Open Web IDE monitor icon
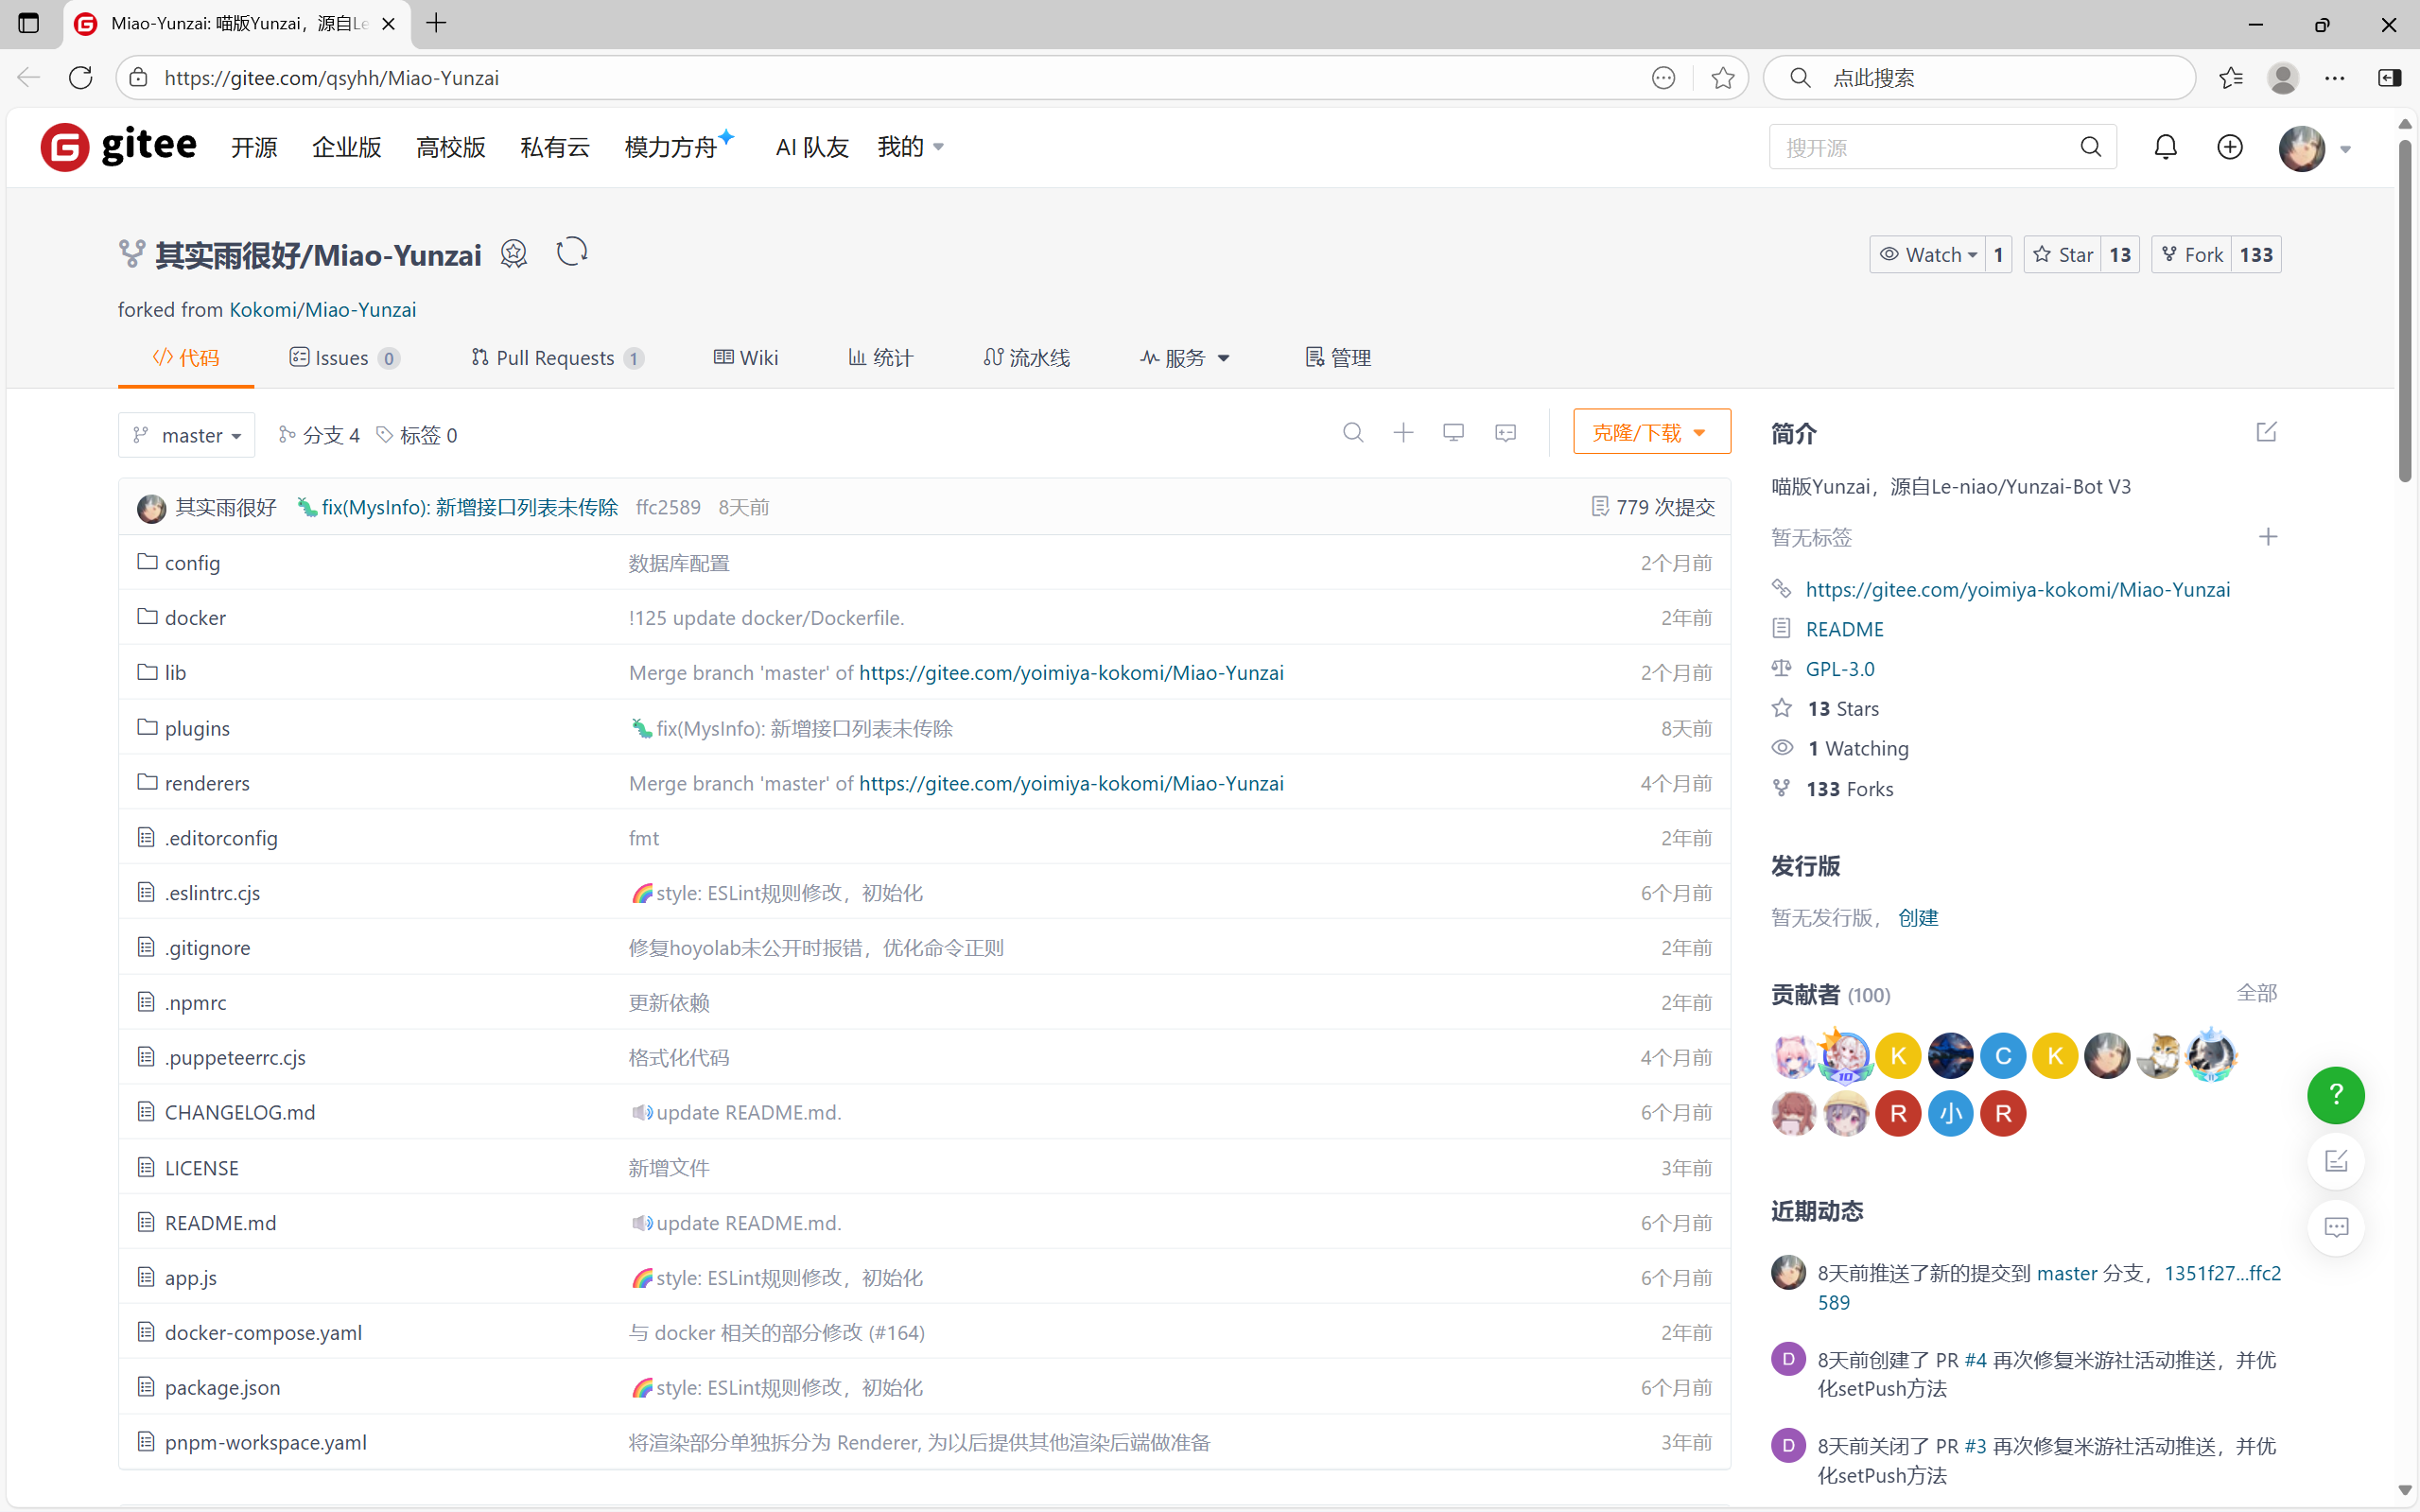The height and width of the screenshot is (1512, 2420). 1453,433
